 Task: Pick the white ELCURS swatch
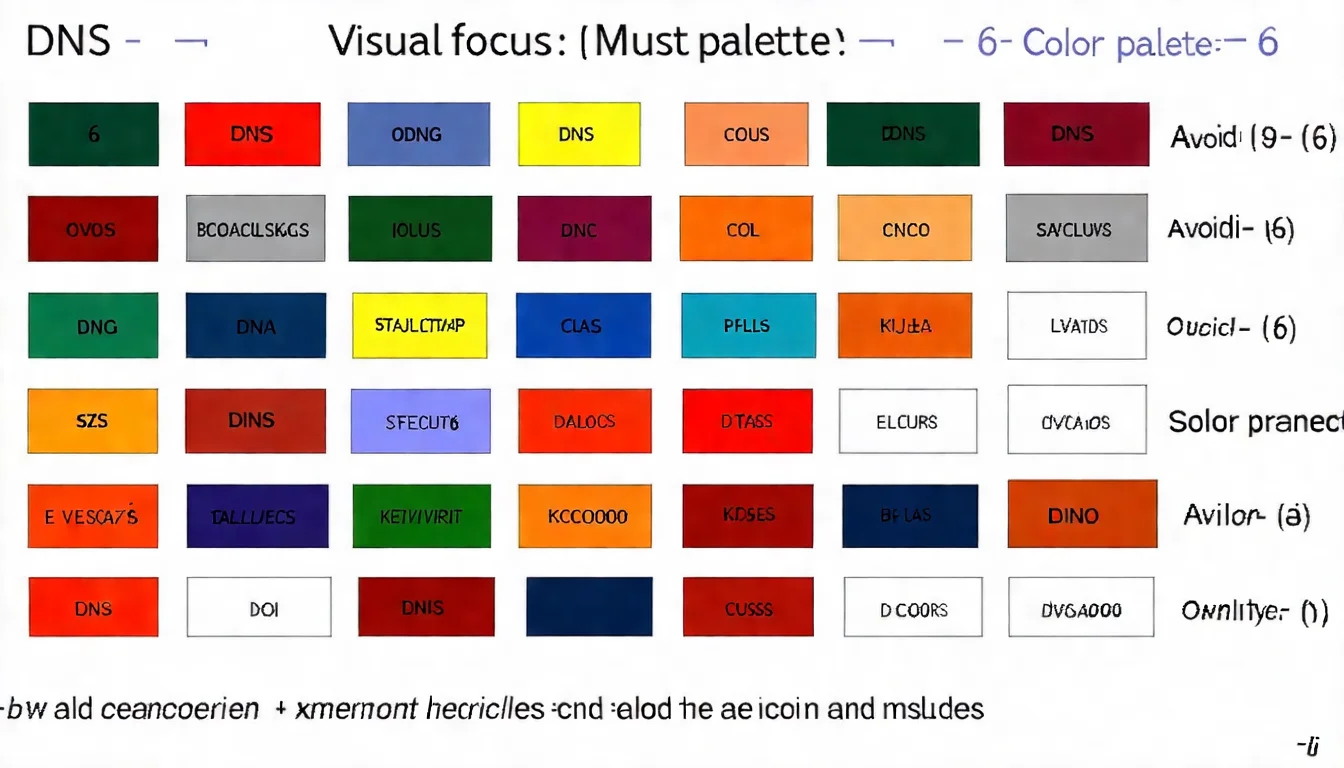pos(907,421)
